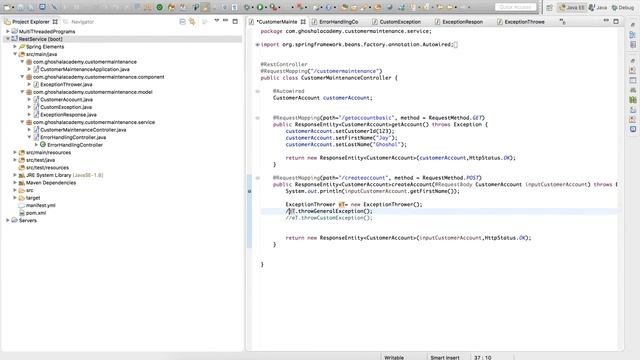This screenshot has height=360, width=640.
Task: Fold the getAccount method block
Action: tap(258, 118)
